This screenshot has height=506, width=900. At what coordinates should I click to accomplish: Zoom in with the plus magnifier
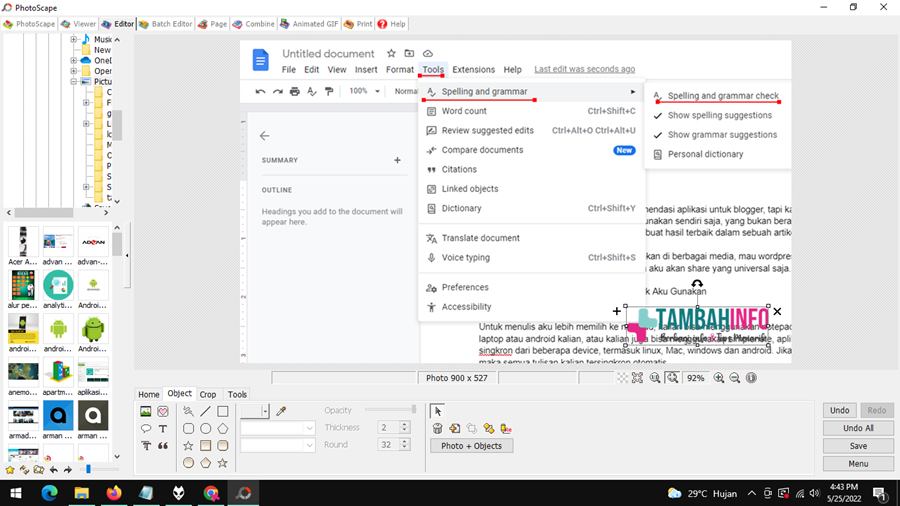click(x=719, y=377)
